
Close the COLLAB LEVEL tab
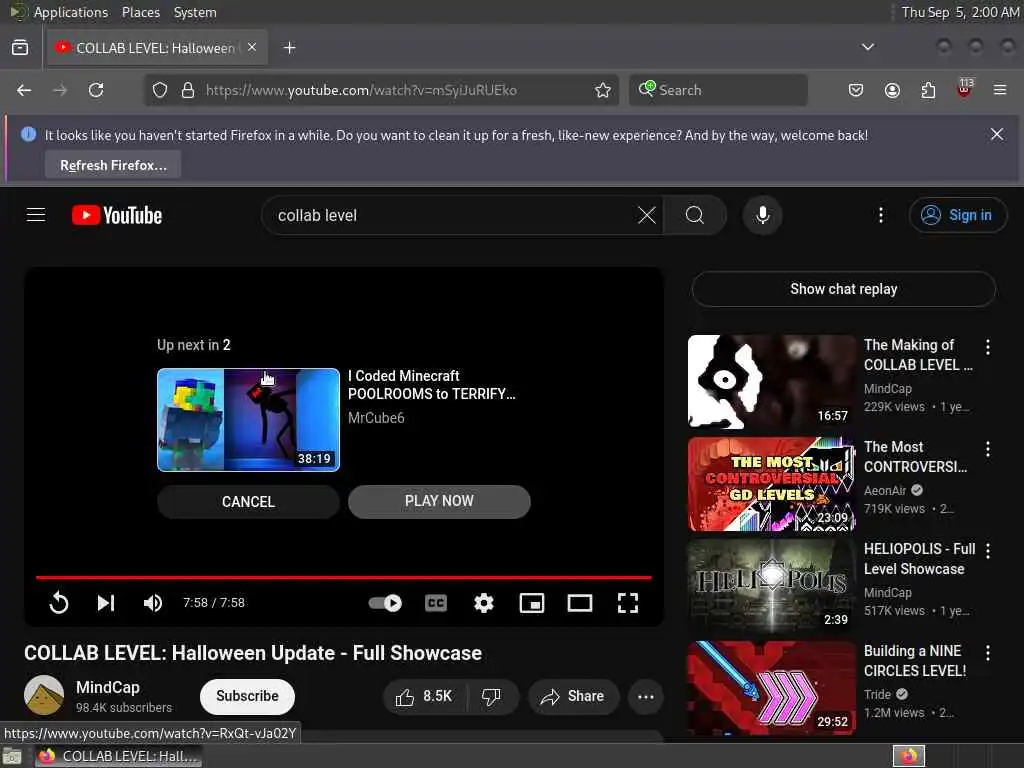click(x=252, y=47)
